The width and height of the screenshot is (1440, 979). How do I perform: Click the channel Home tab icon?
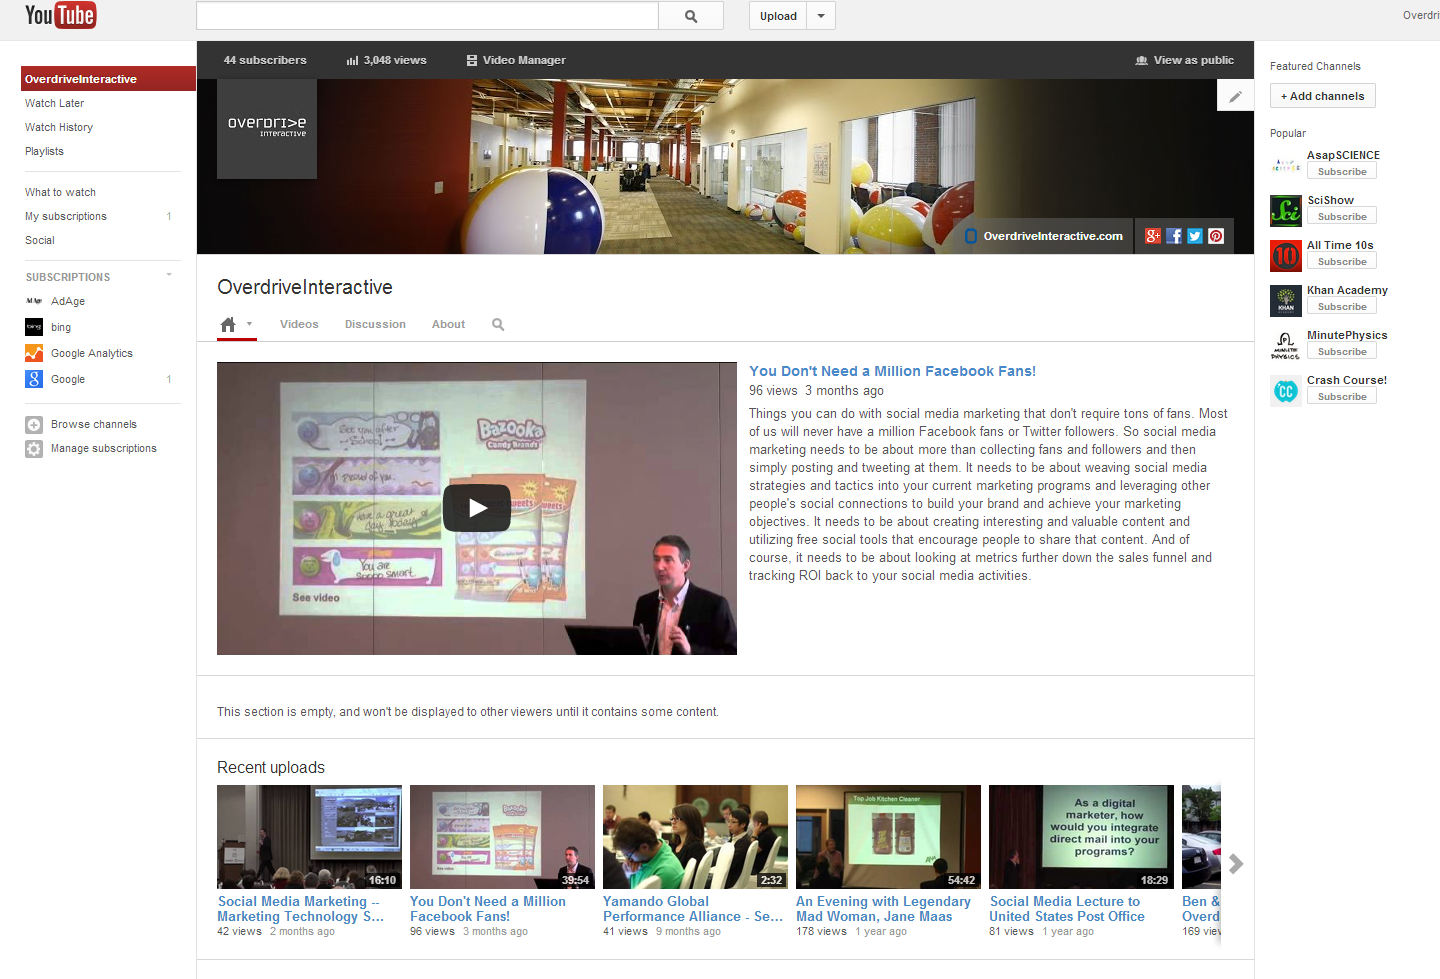tap(228, 324)
